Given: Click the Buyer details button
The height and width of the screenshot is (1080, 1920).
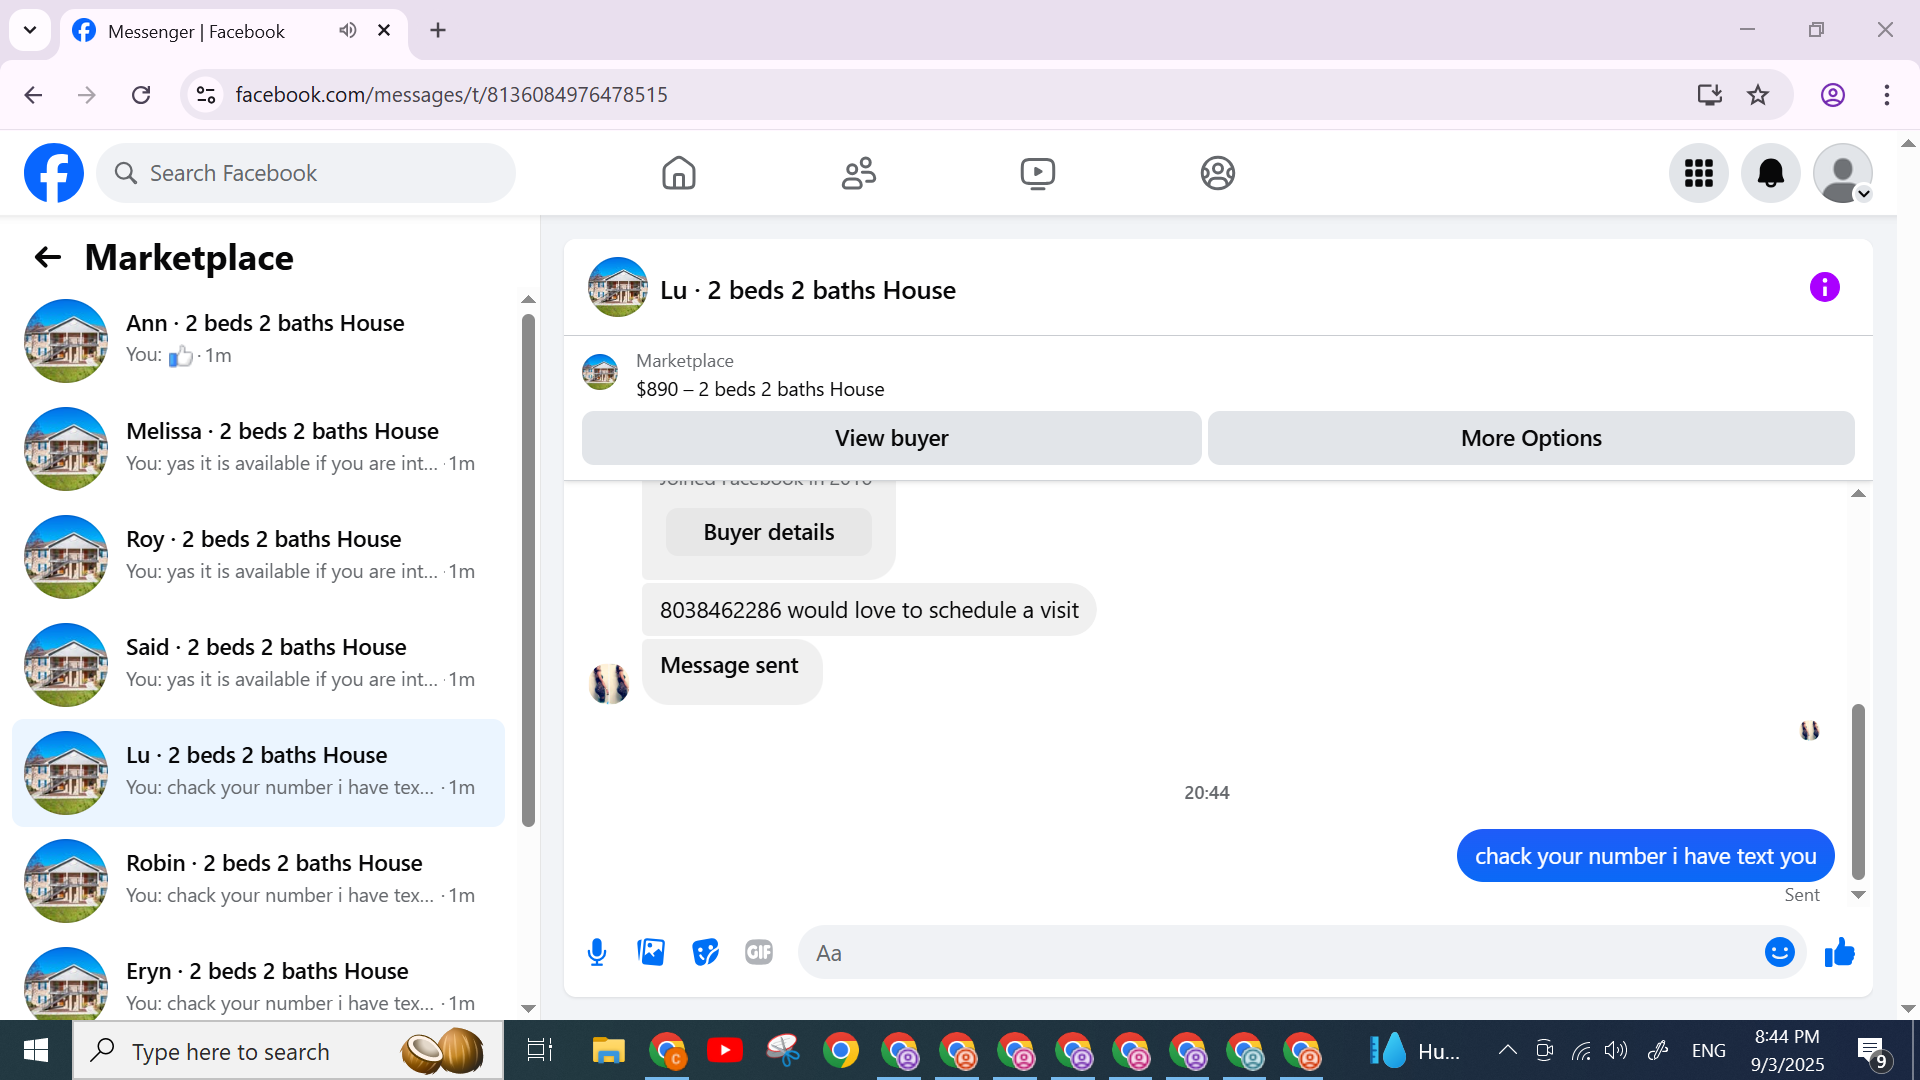Looking at the screenshot, I should pyautogui.click(x=769, y=532).
